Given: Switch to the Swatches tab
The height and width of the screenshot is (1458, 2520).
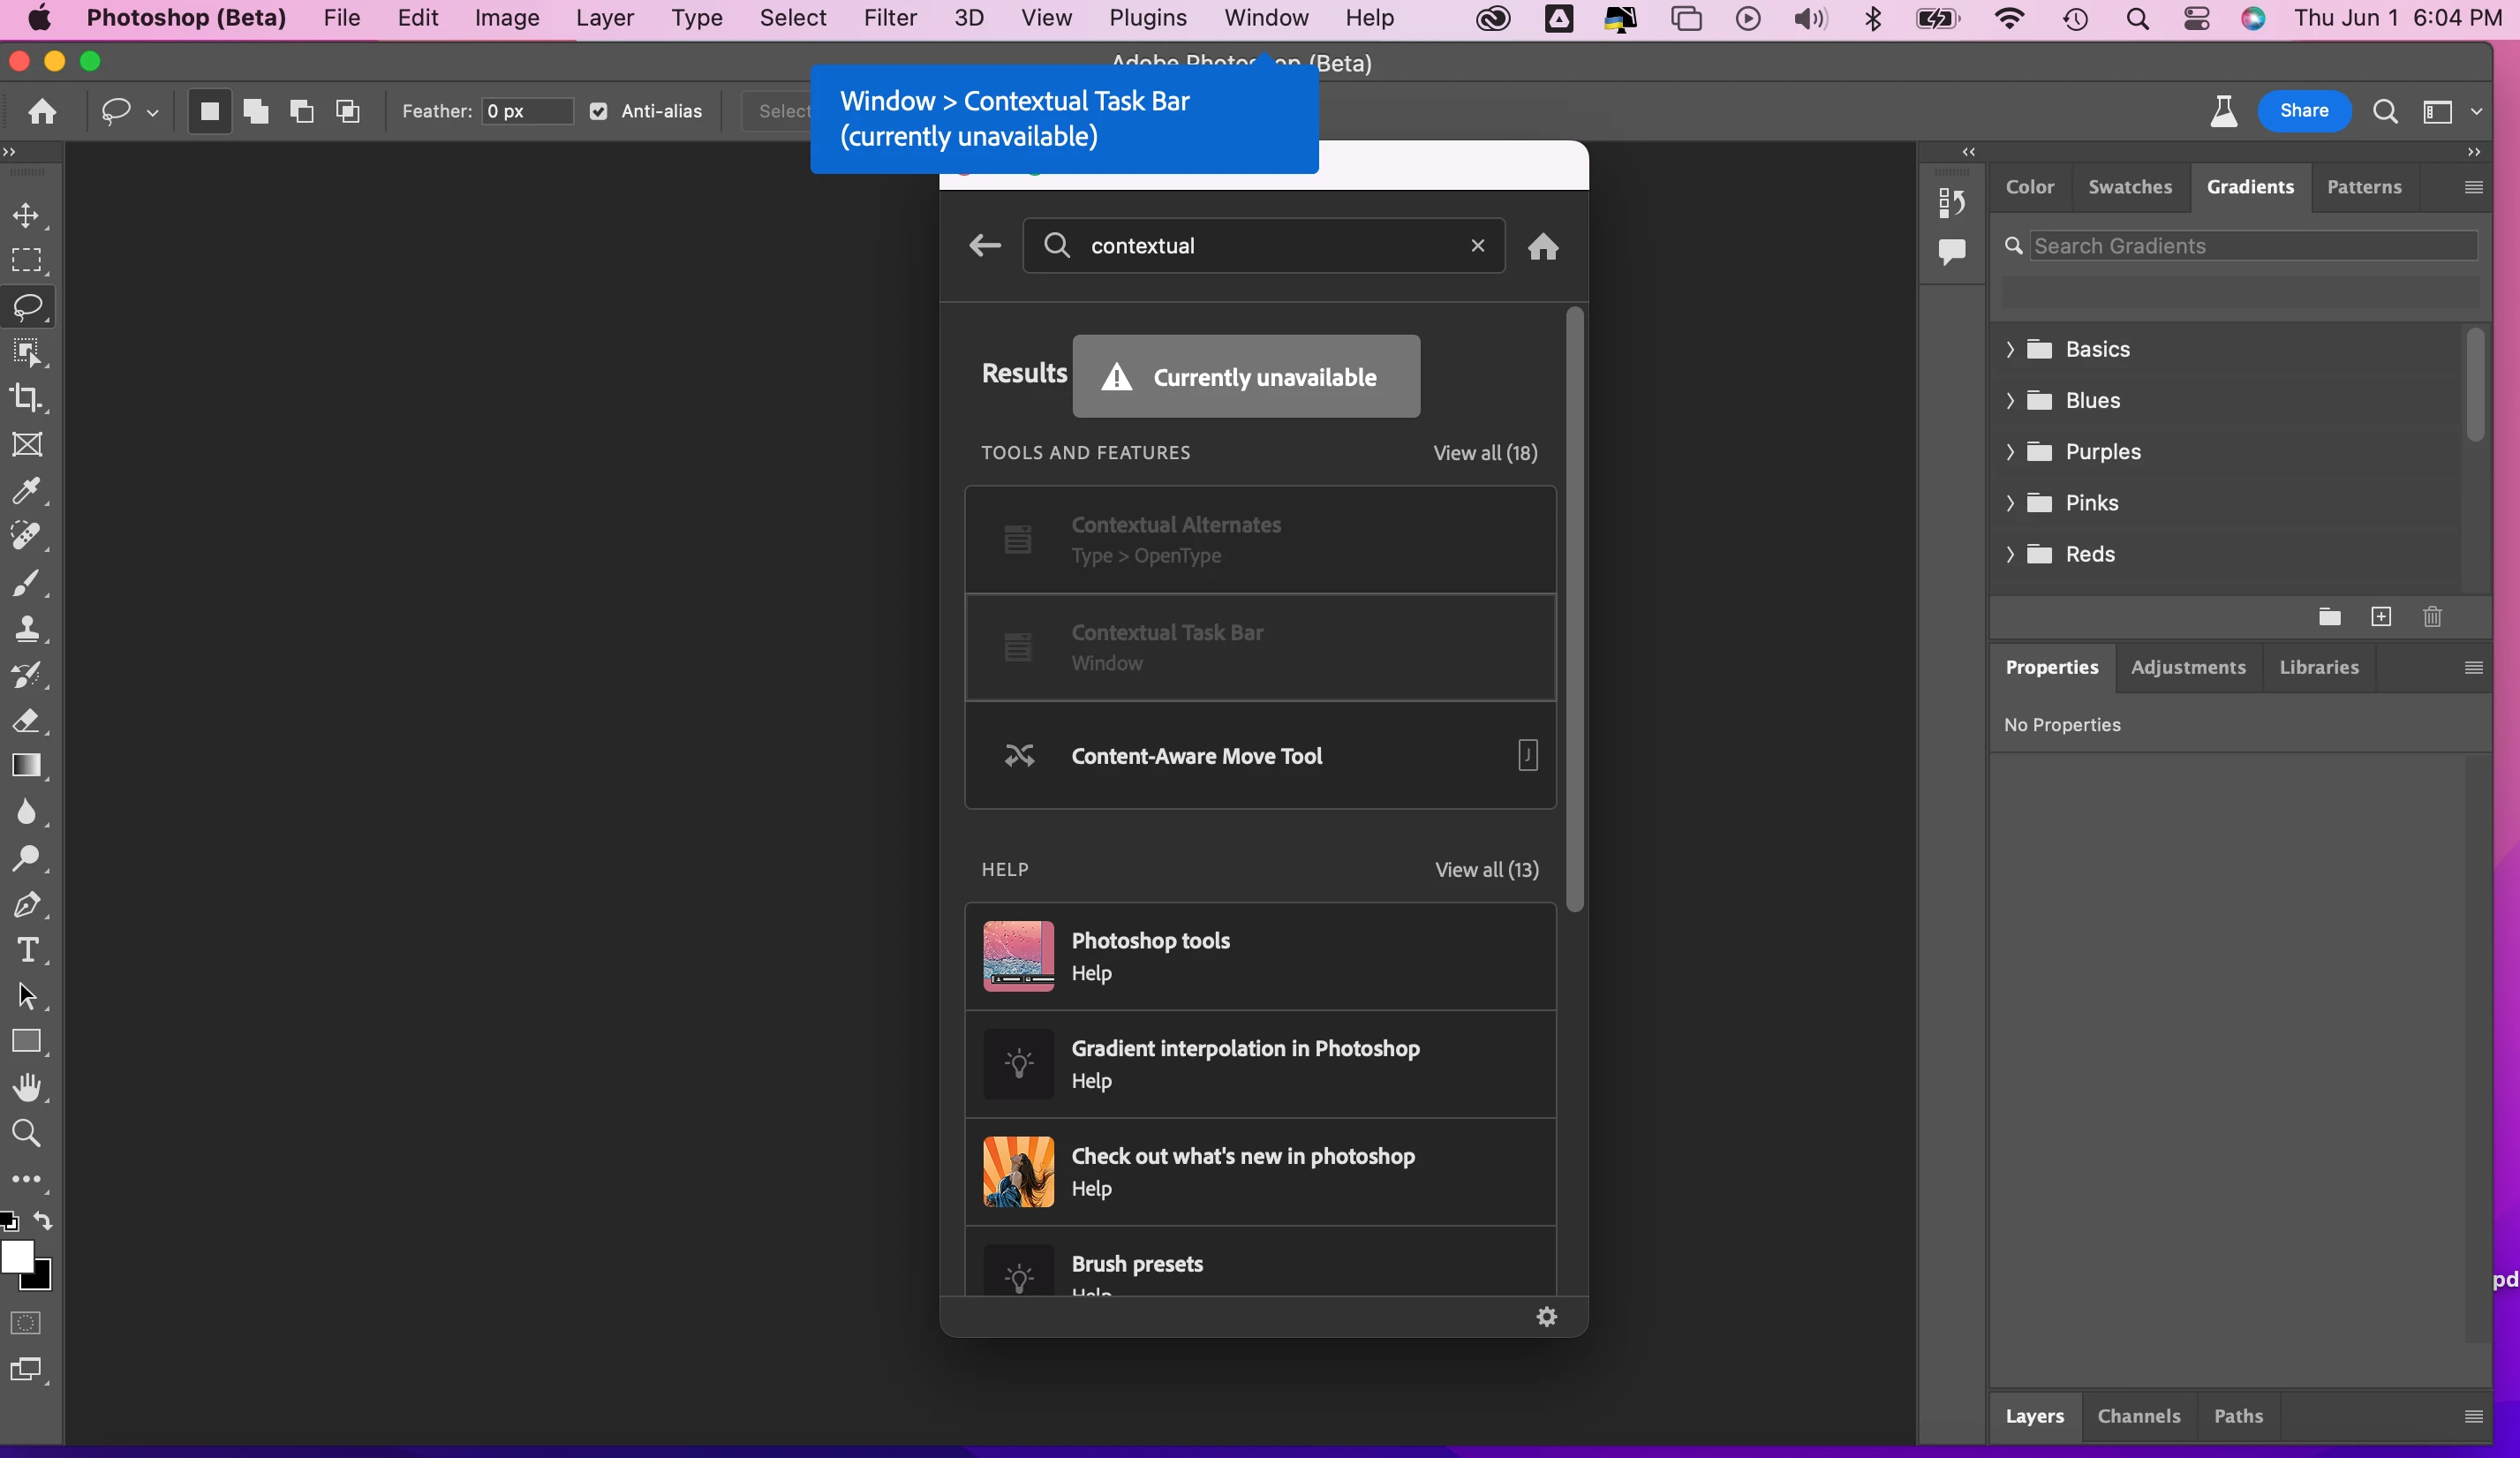Looking at the screenshot, I should coord(2129,187).
